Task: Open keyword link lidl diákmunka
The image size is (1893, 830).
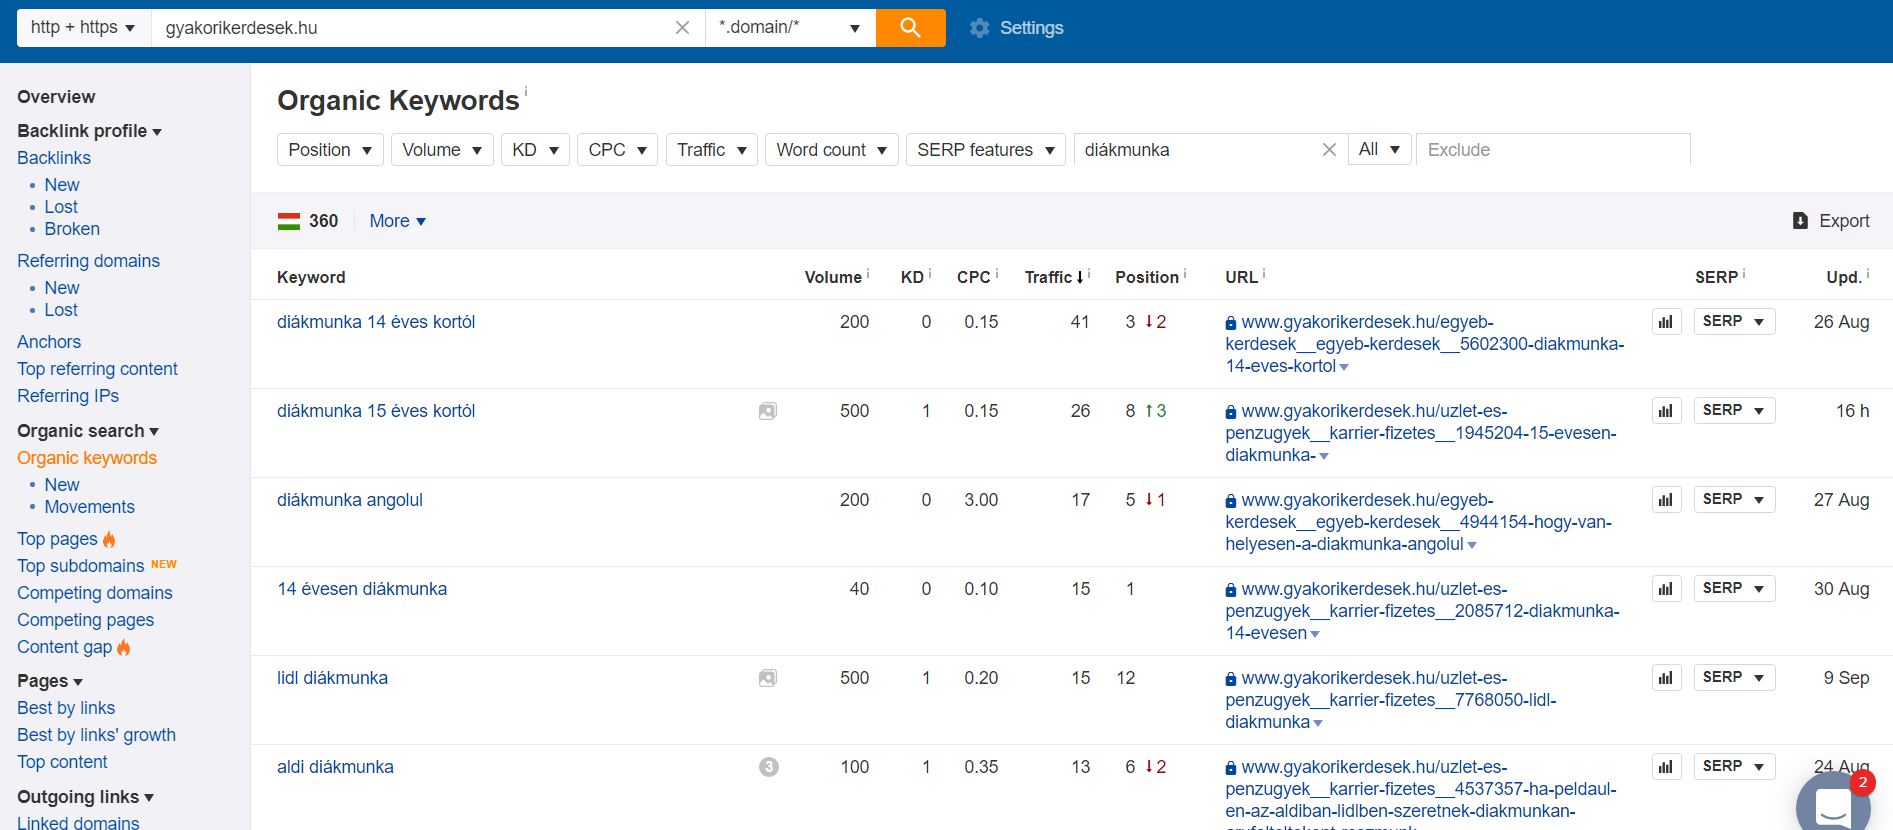Action: (332, 678)
